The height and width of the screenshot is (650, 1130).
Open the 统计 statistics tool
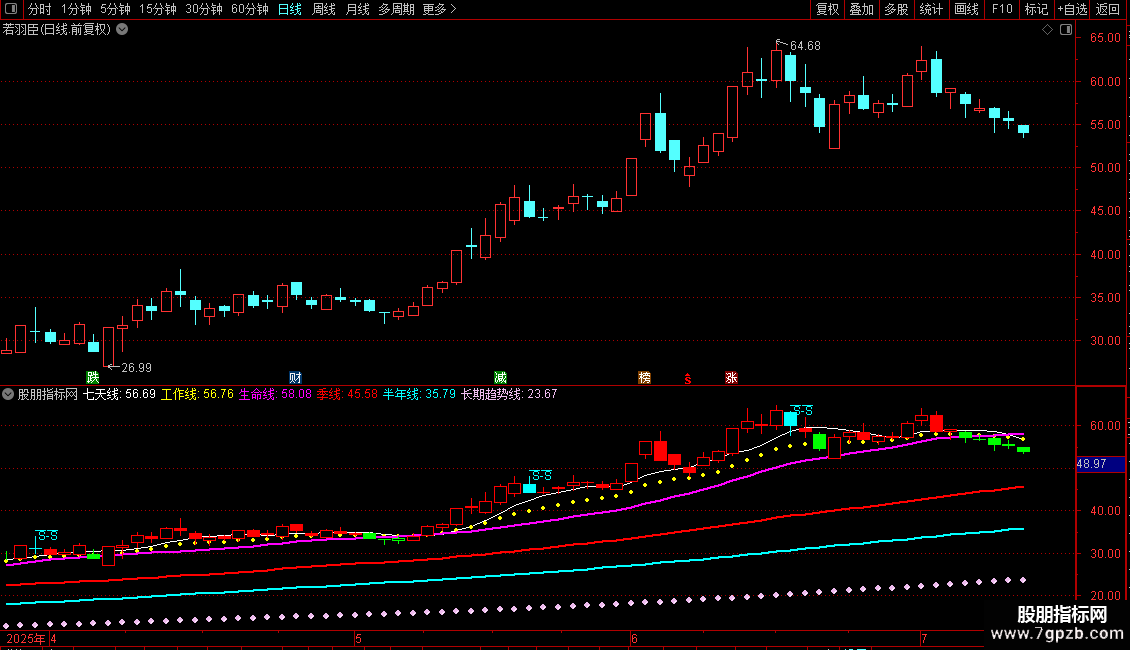click(x=931, y=9)
